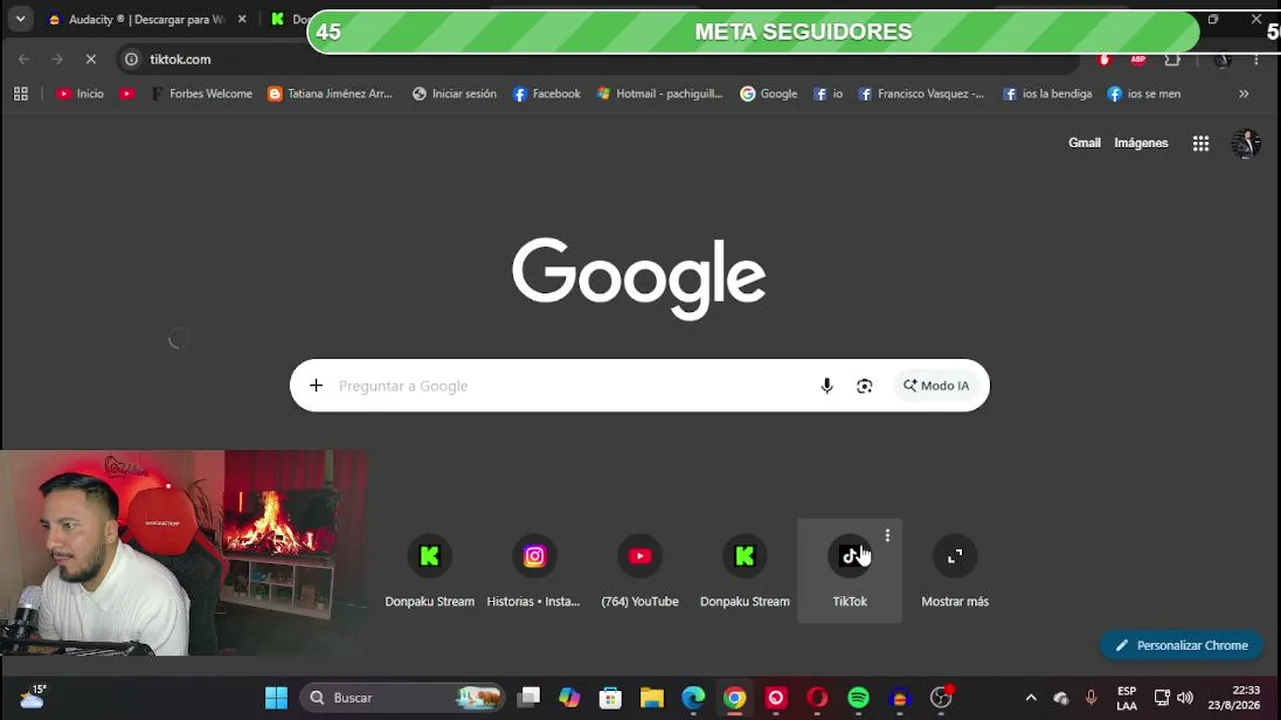
Task: Start voice search with the microphone
Action: [827, 386]
